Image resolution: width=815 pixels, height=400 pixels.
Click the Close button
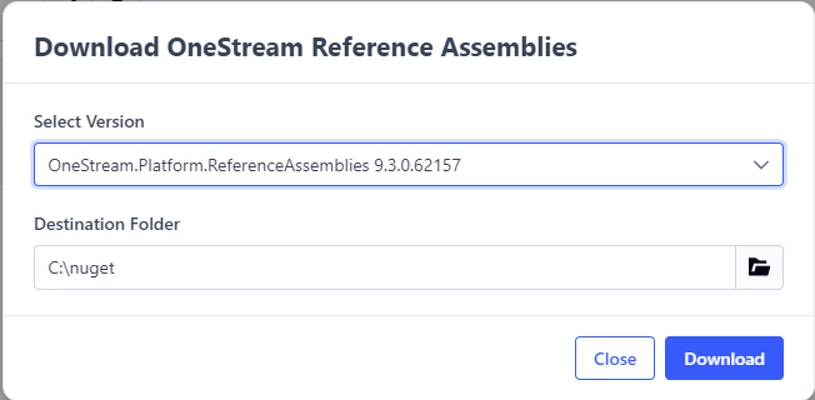click(615, 358)
